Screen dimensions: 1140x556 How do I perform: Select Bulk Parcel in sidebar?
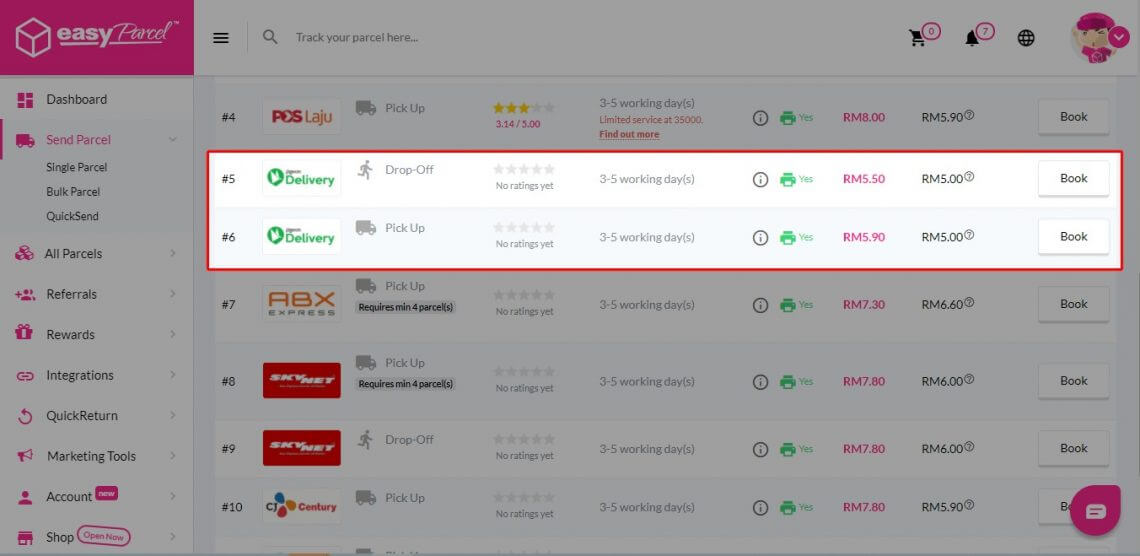coord(73,192)
